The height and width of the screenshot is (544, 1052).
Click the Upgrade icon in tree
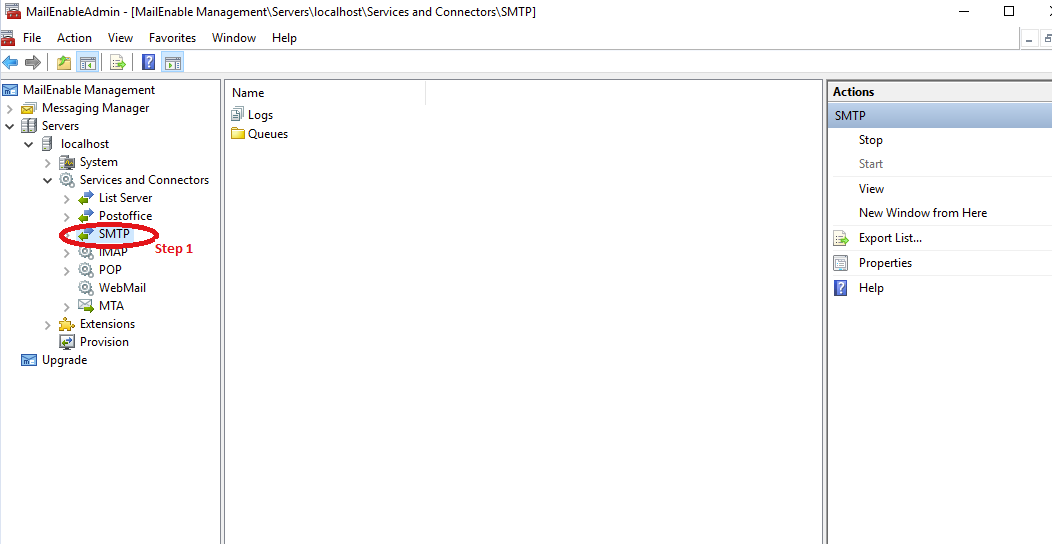point(29,360)
